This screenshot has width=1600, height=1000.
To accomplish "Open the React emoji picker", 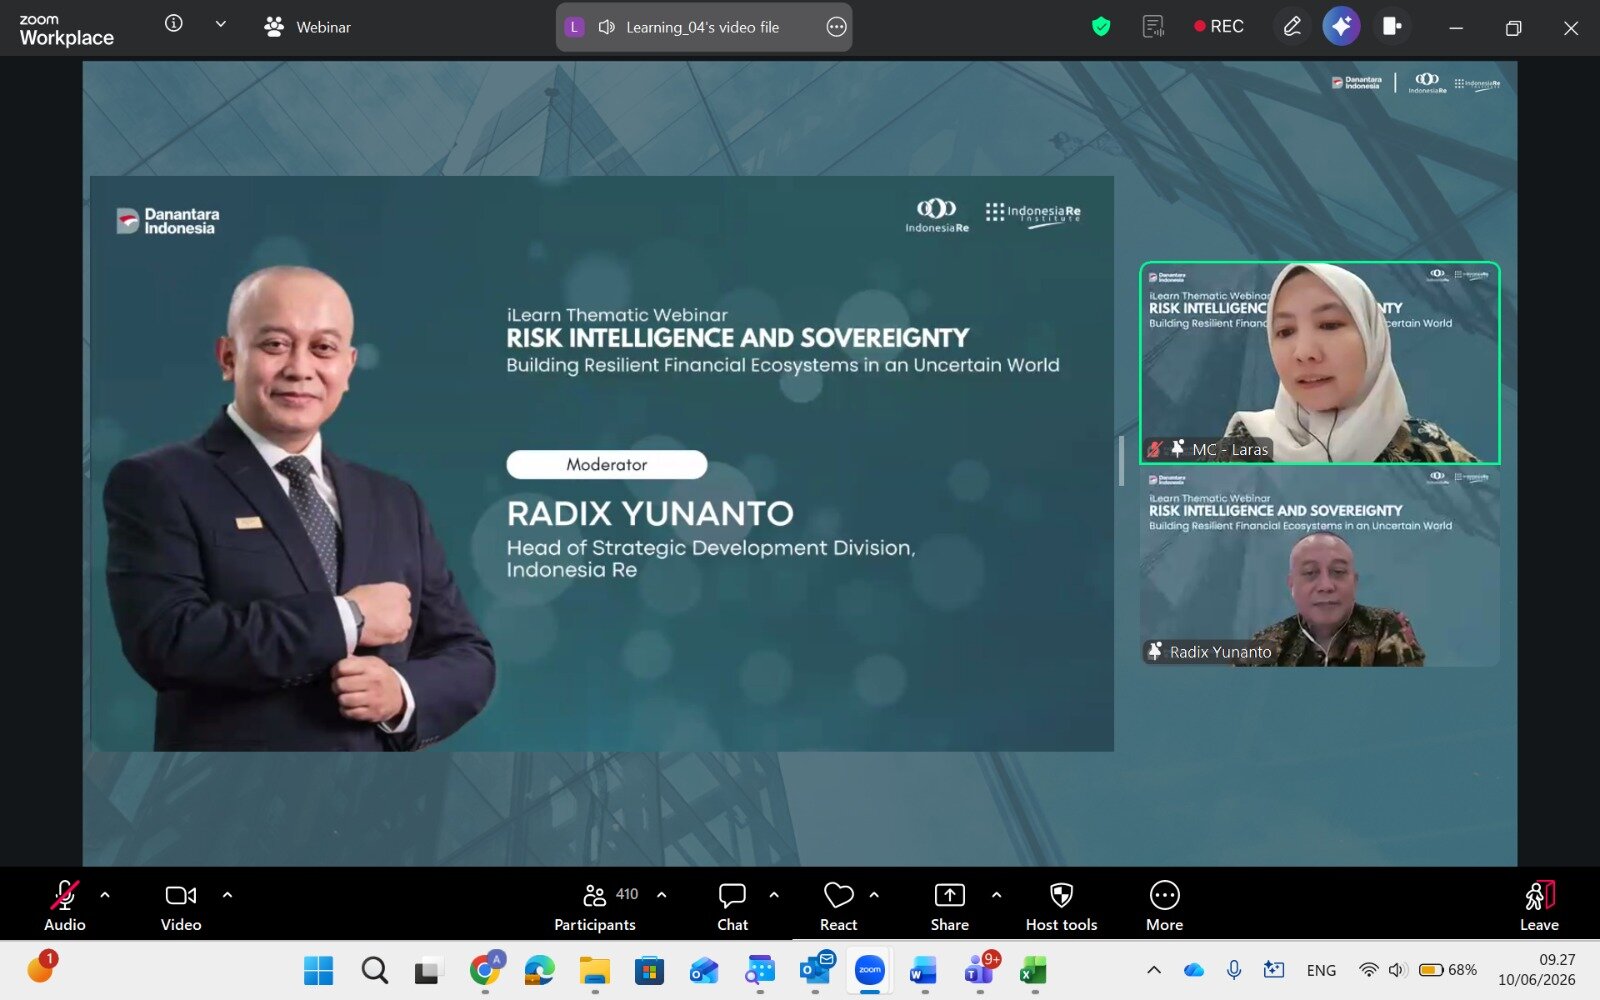I will tap(838, 906).
